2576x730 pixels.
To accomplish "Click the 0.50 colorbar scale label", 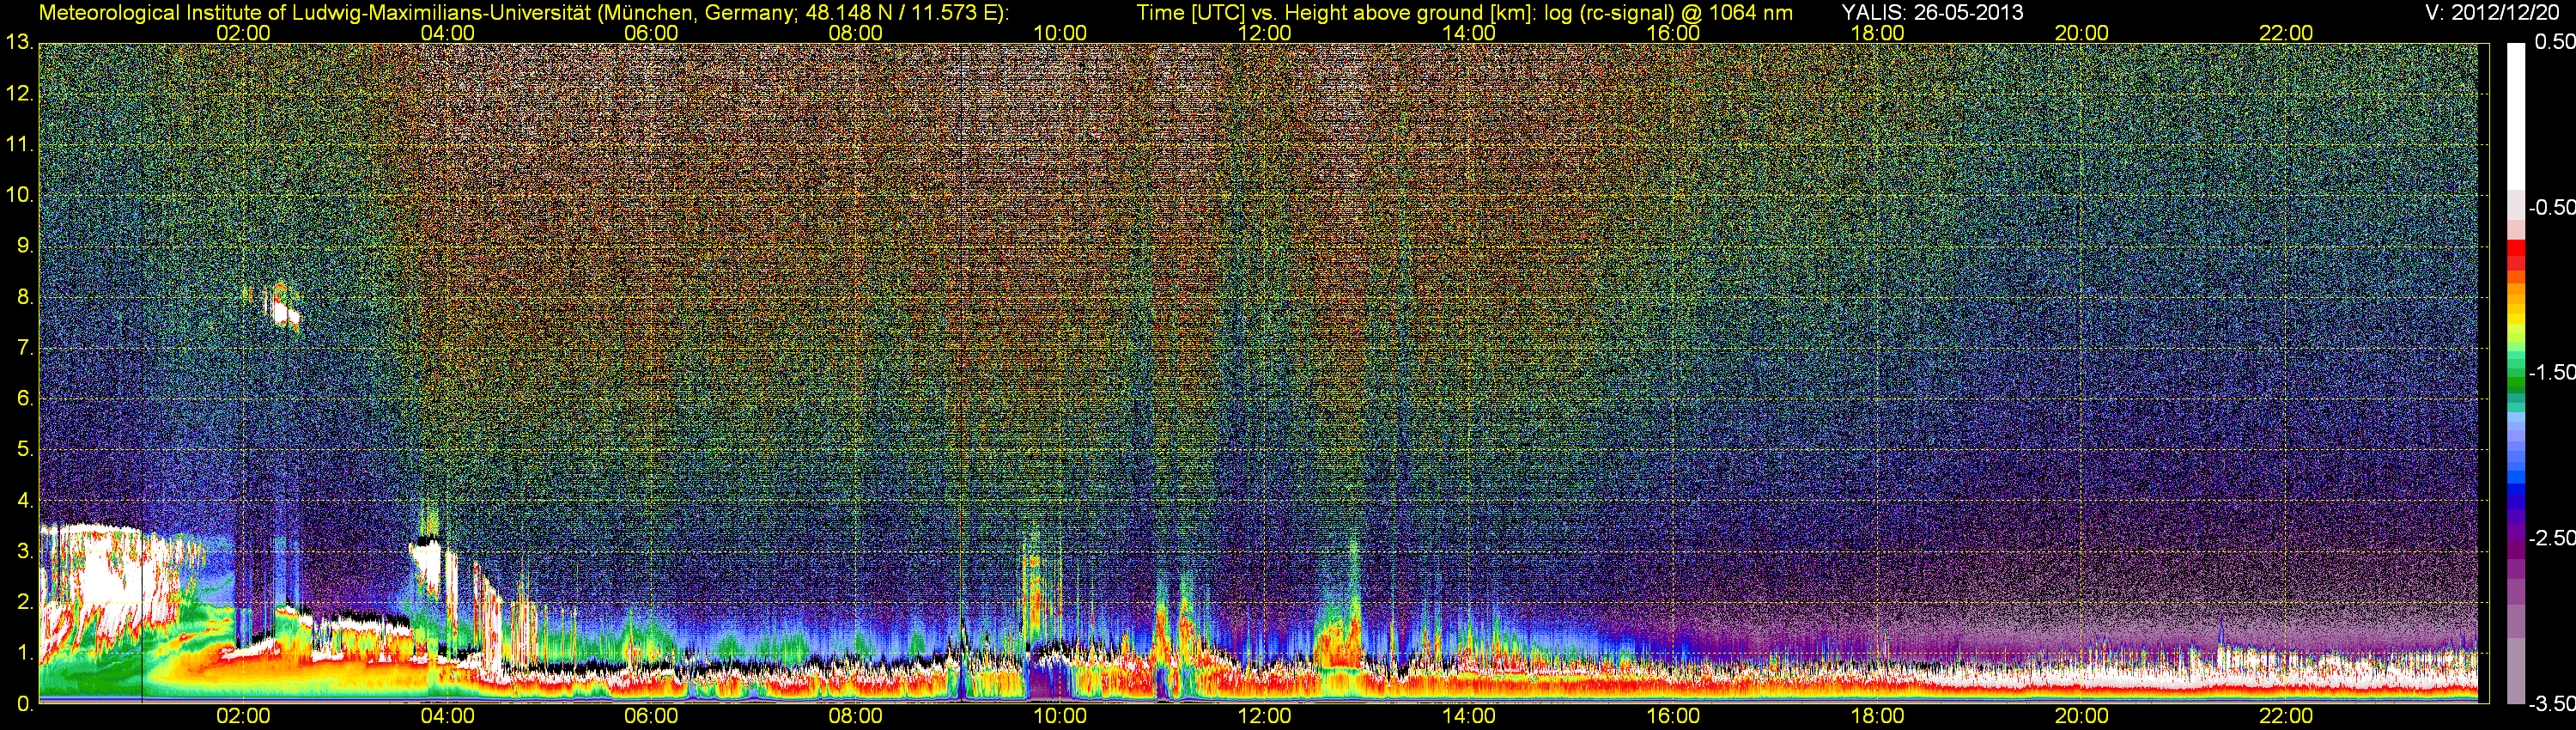I will [2555, 42].
